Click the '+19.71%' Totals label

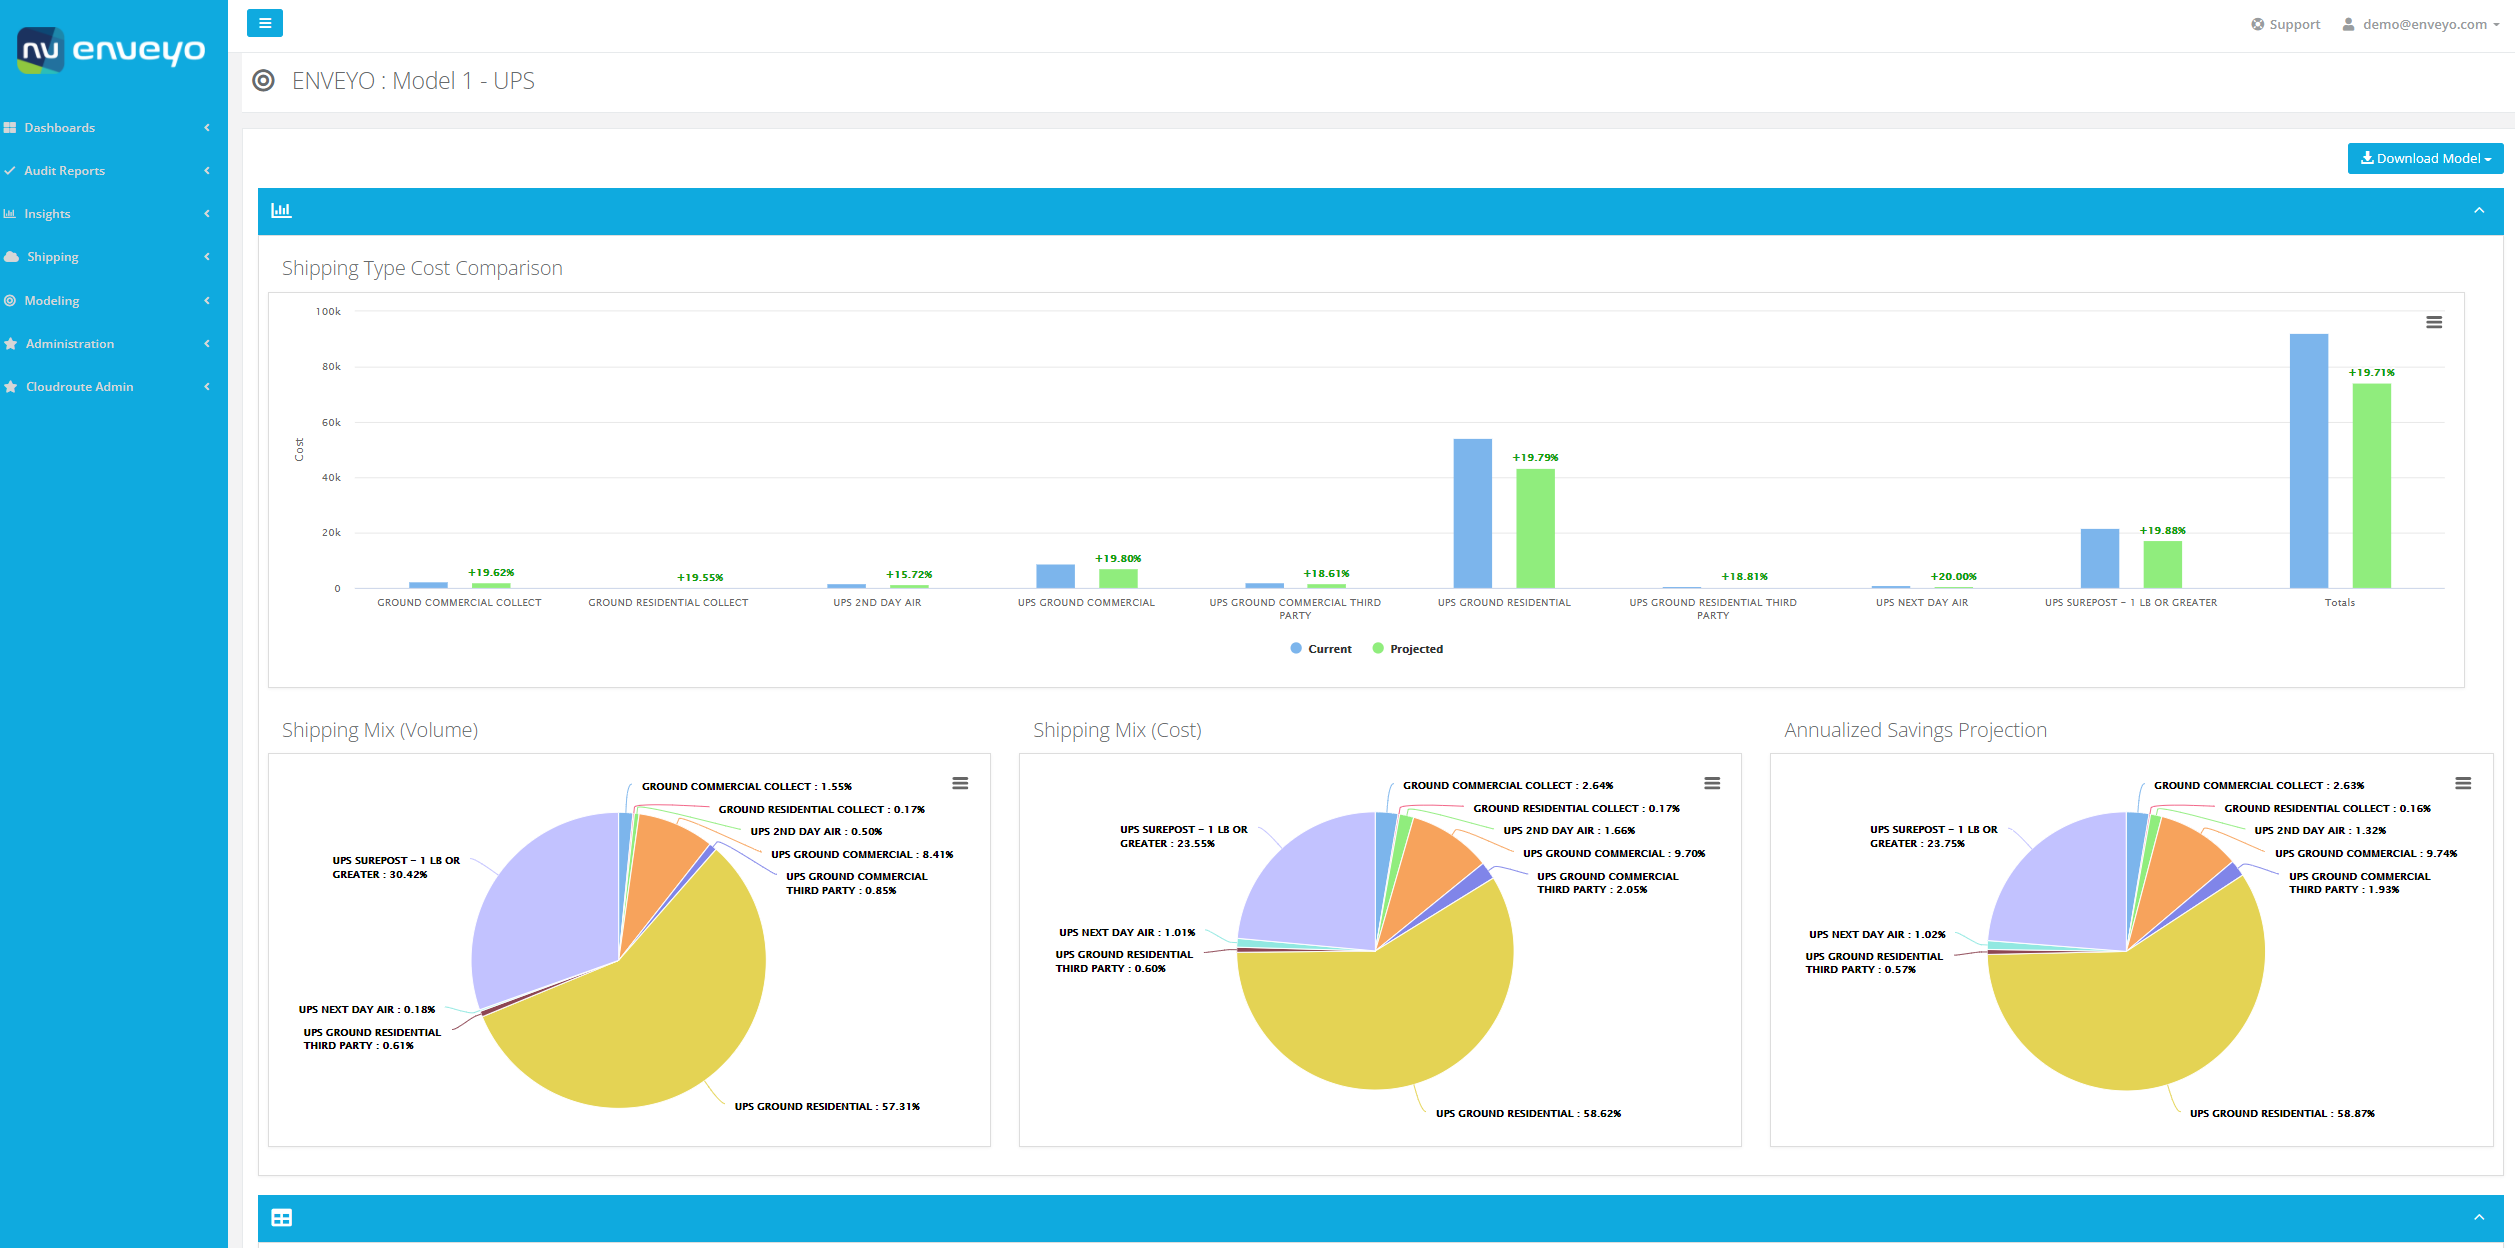(x=2371, y=373)
